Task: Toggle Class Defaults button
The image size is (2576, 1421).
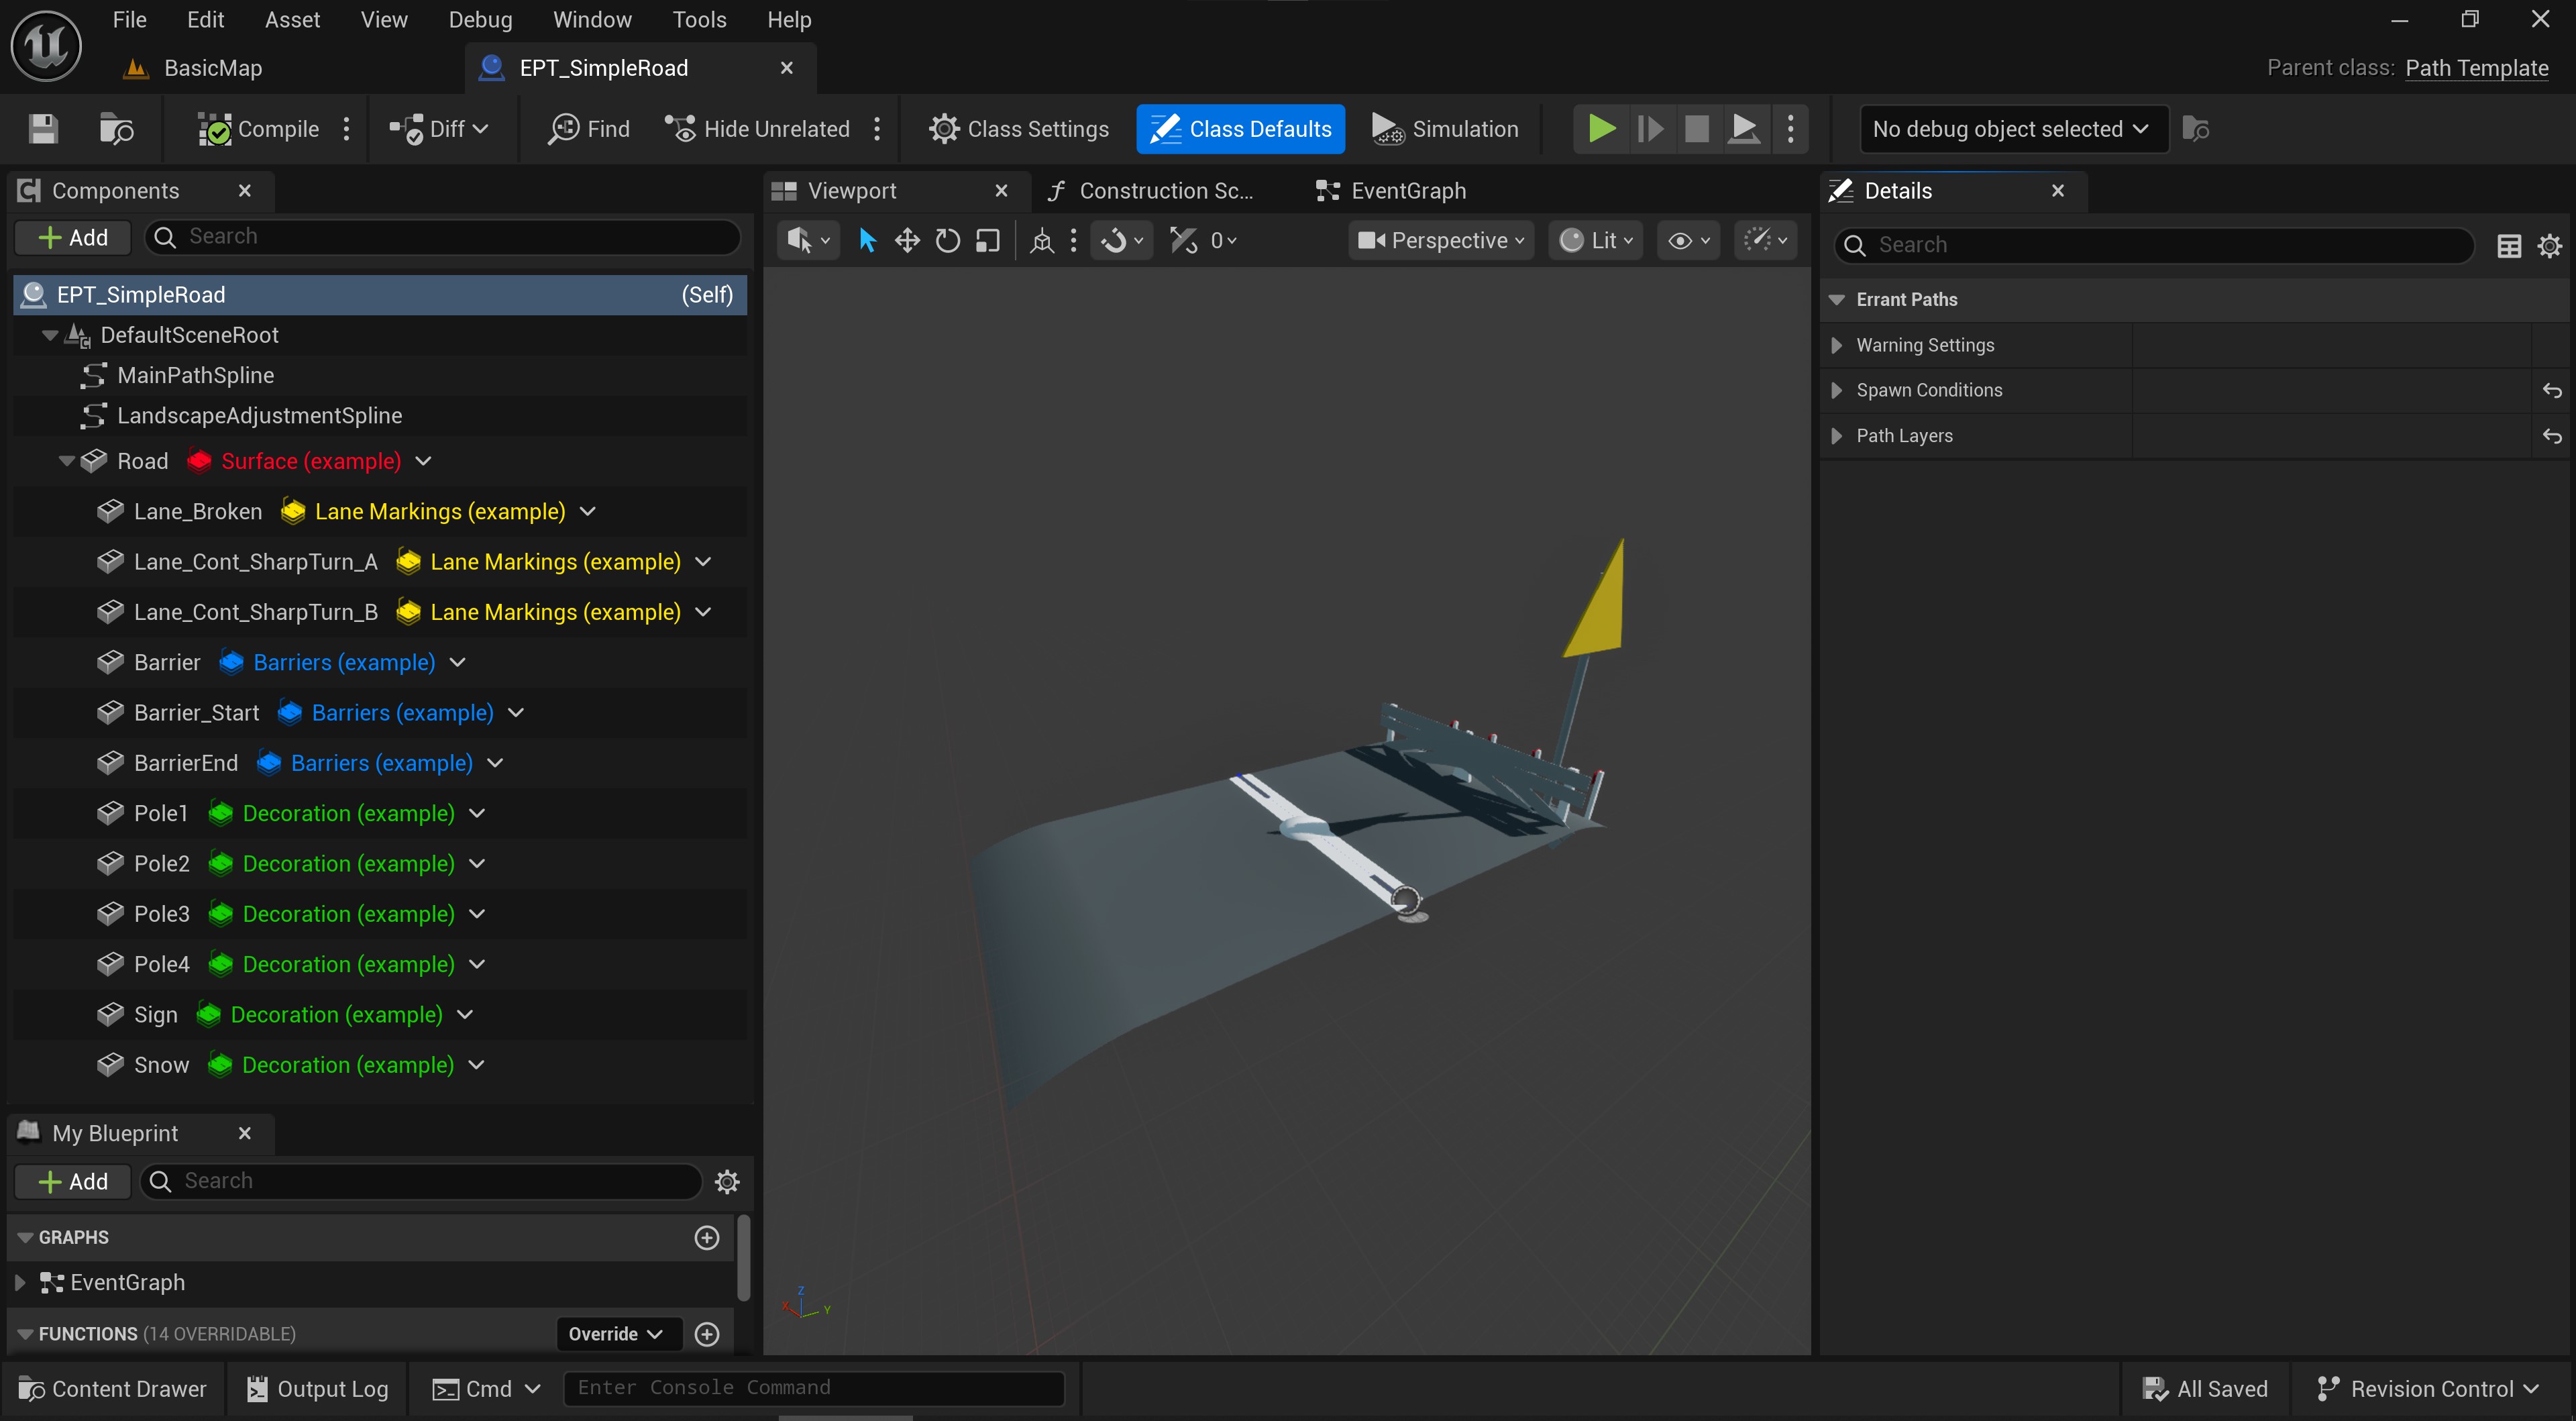Action: (x=1240, y=129)
